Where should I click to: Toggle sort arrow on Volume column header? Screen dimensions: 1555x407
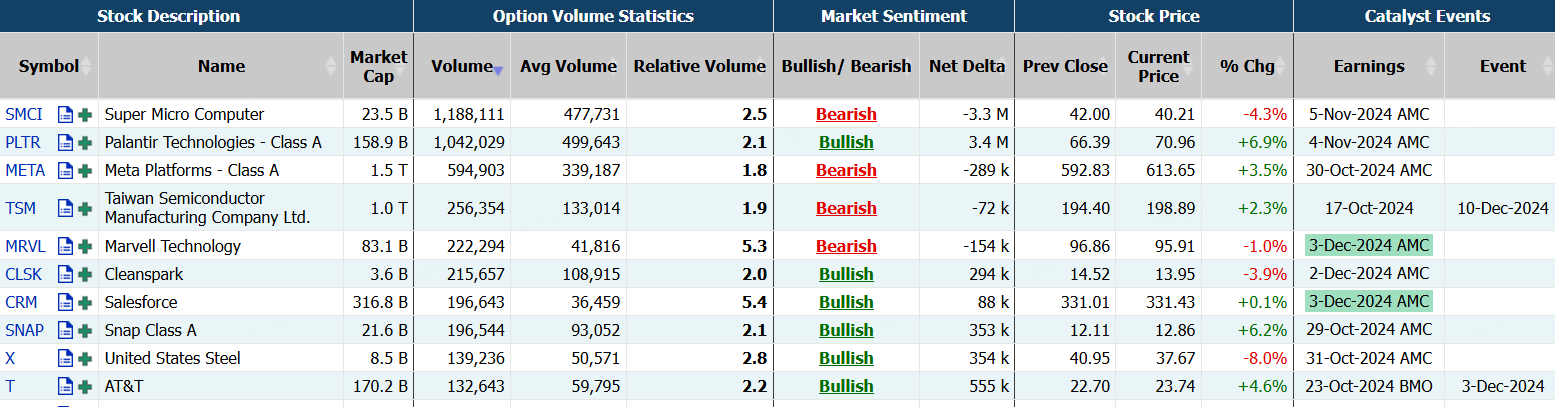pyautogui.click(x=498, y=69)
